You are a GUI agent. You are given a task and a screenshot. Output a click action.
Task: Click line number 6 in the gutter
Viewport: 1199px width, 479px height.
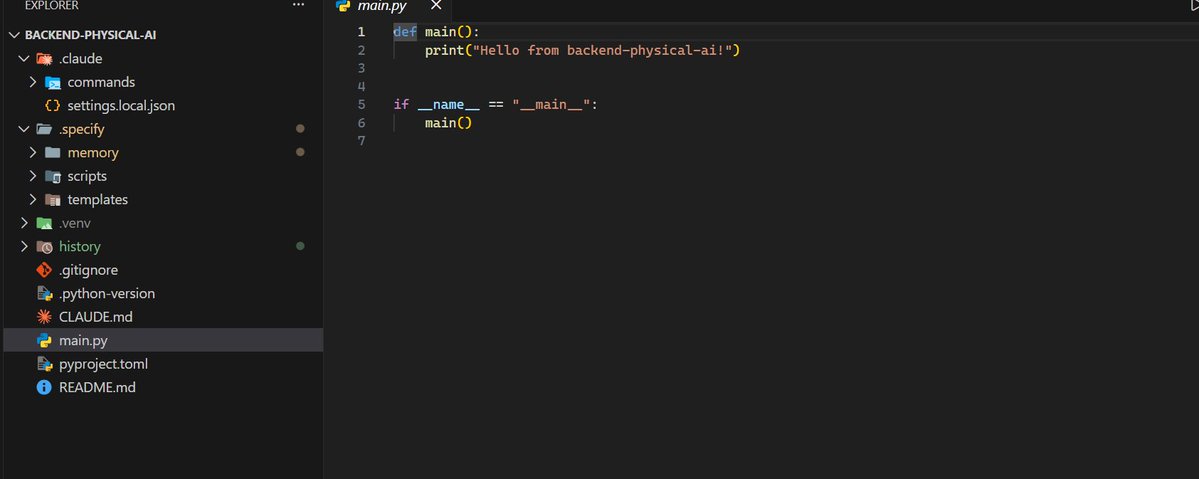coord(361,122)
